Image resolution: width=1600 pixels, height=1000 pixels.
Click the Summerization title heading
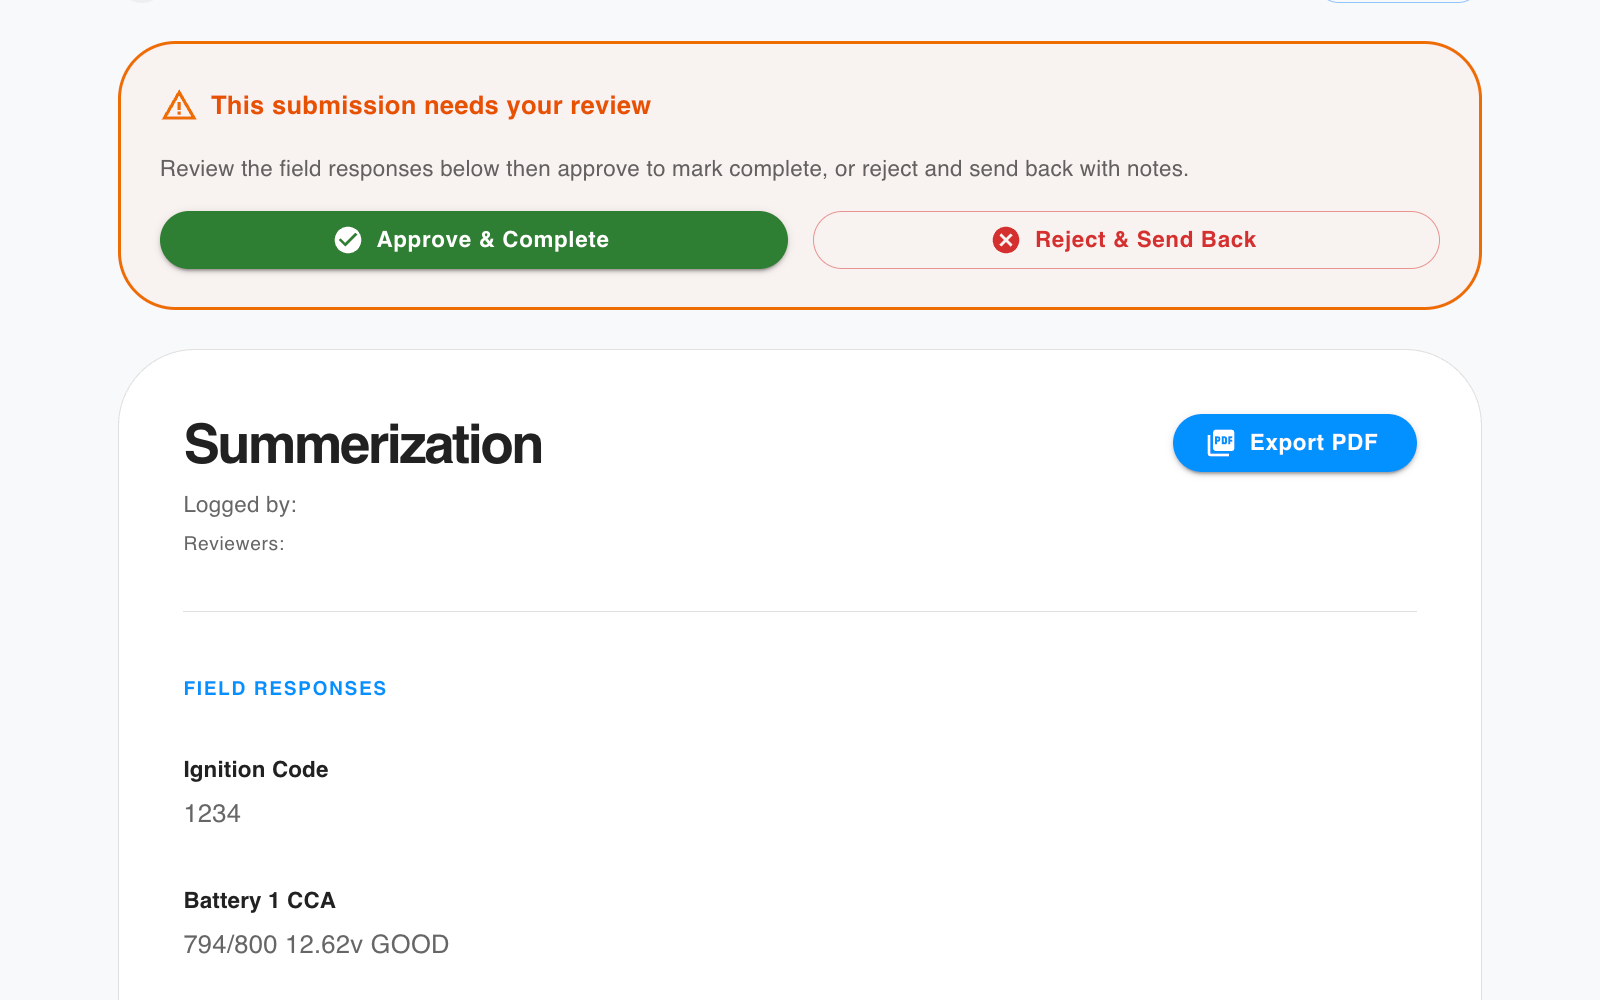362,444
